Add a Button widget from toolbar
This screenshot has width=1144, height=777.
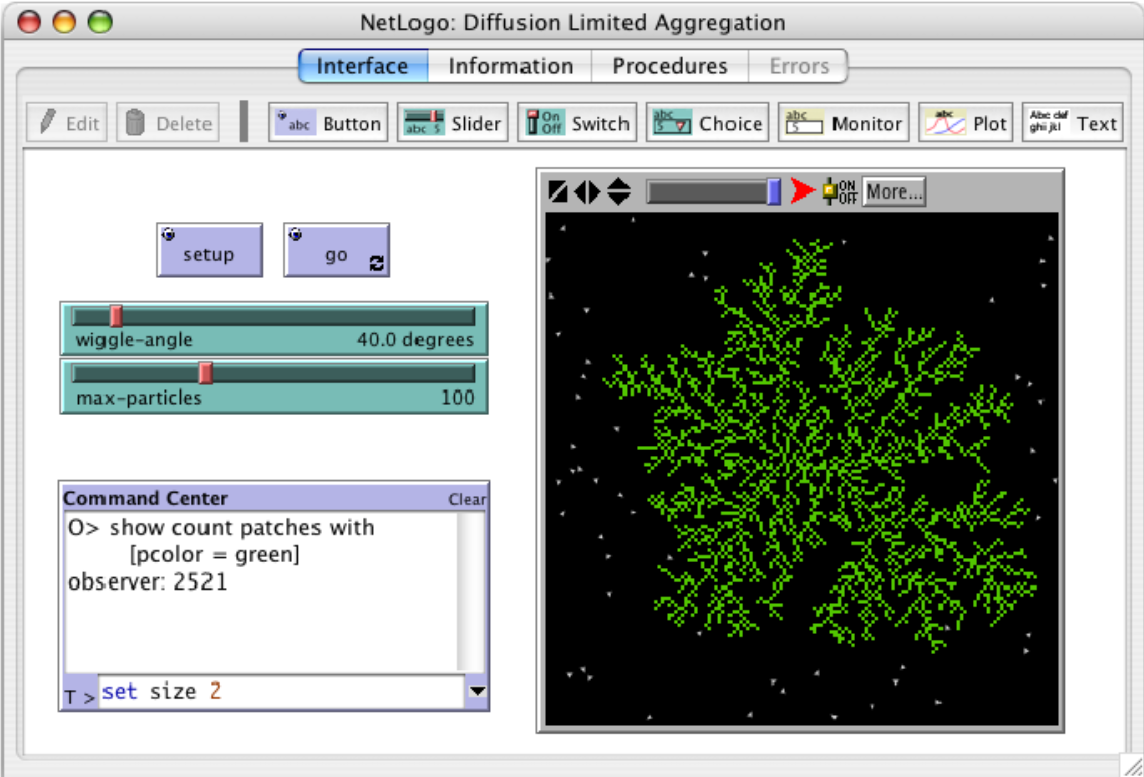tap(328, 124)
